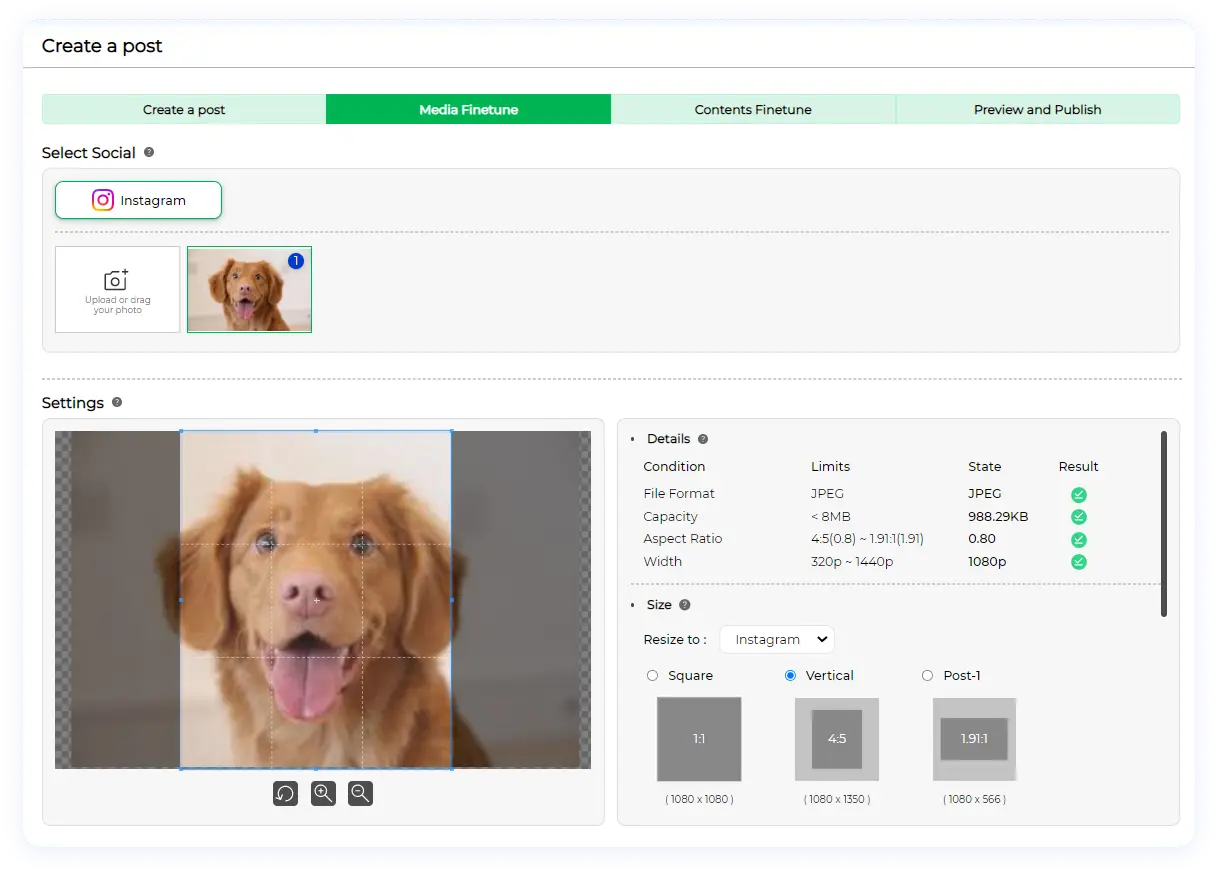This screenshot has width=1218, height=874.
Task: Zoom out using the magnifier minus icon
Action: coord(360,793)
